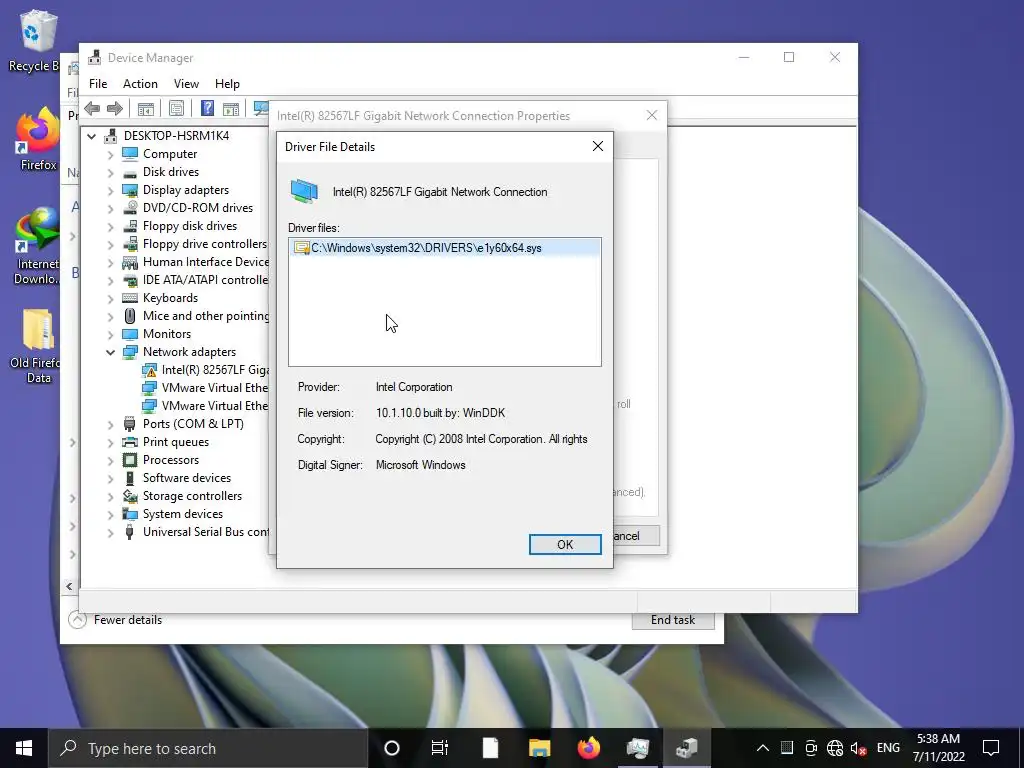The width and height of the screenshot is (1024, 768).
Task: Click the Software devices icon
Action: click(130, 478)
